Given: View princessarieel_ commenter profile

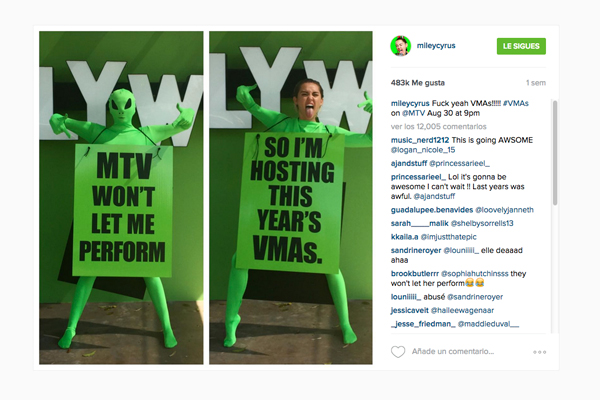Looking at the screenshot, I should (x=418, y=177).
